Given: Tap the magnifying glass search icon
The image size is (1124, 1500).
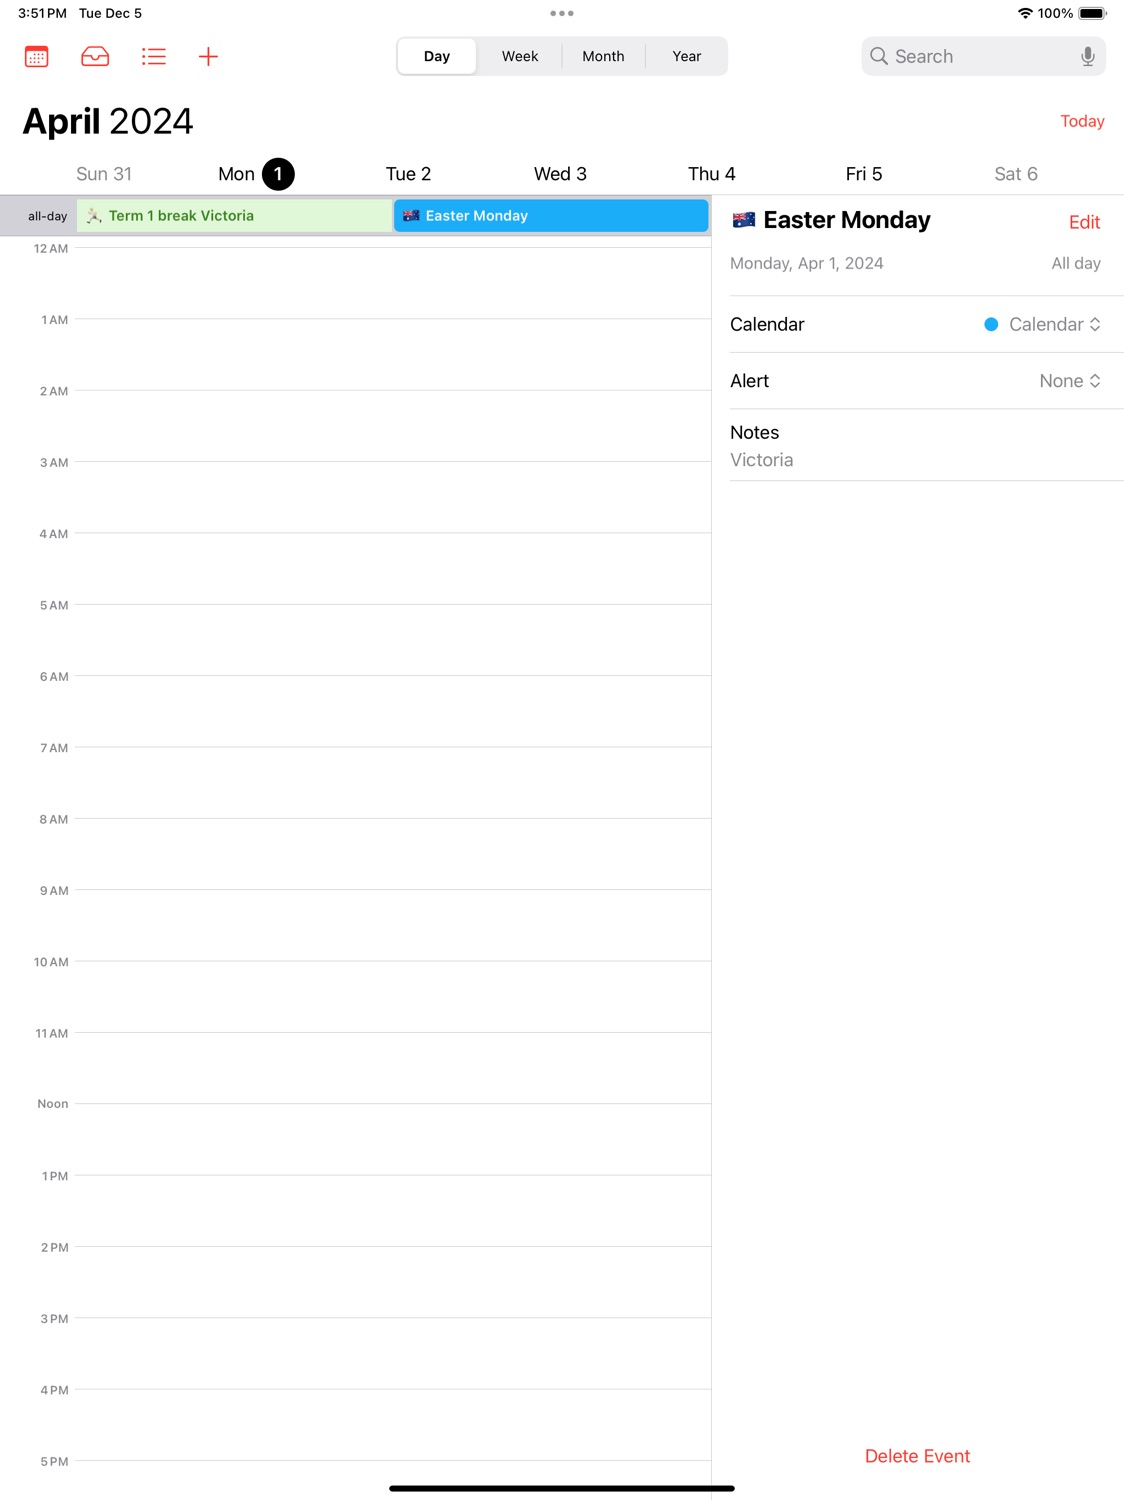Looking at the screenshot, I should pyautogui.click(x=879, y=56).
